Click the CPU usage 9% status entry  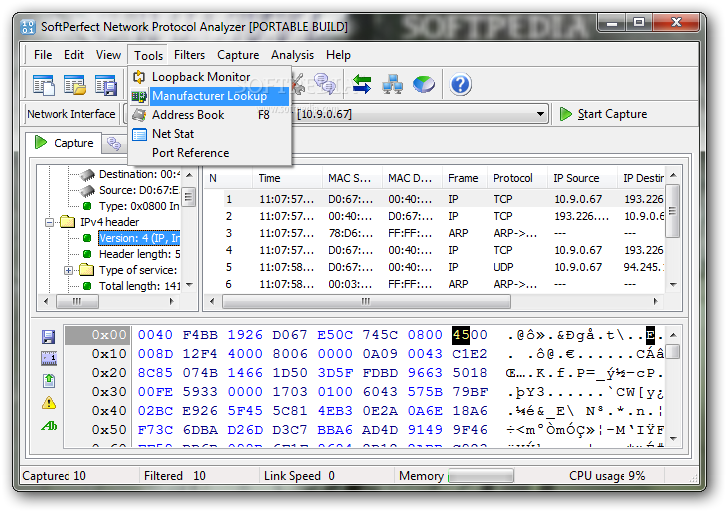click(607, 476)
